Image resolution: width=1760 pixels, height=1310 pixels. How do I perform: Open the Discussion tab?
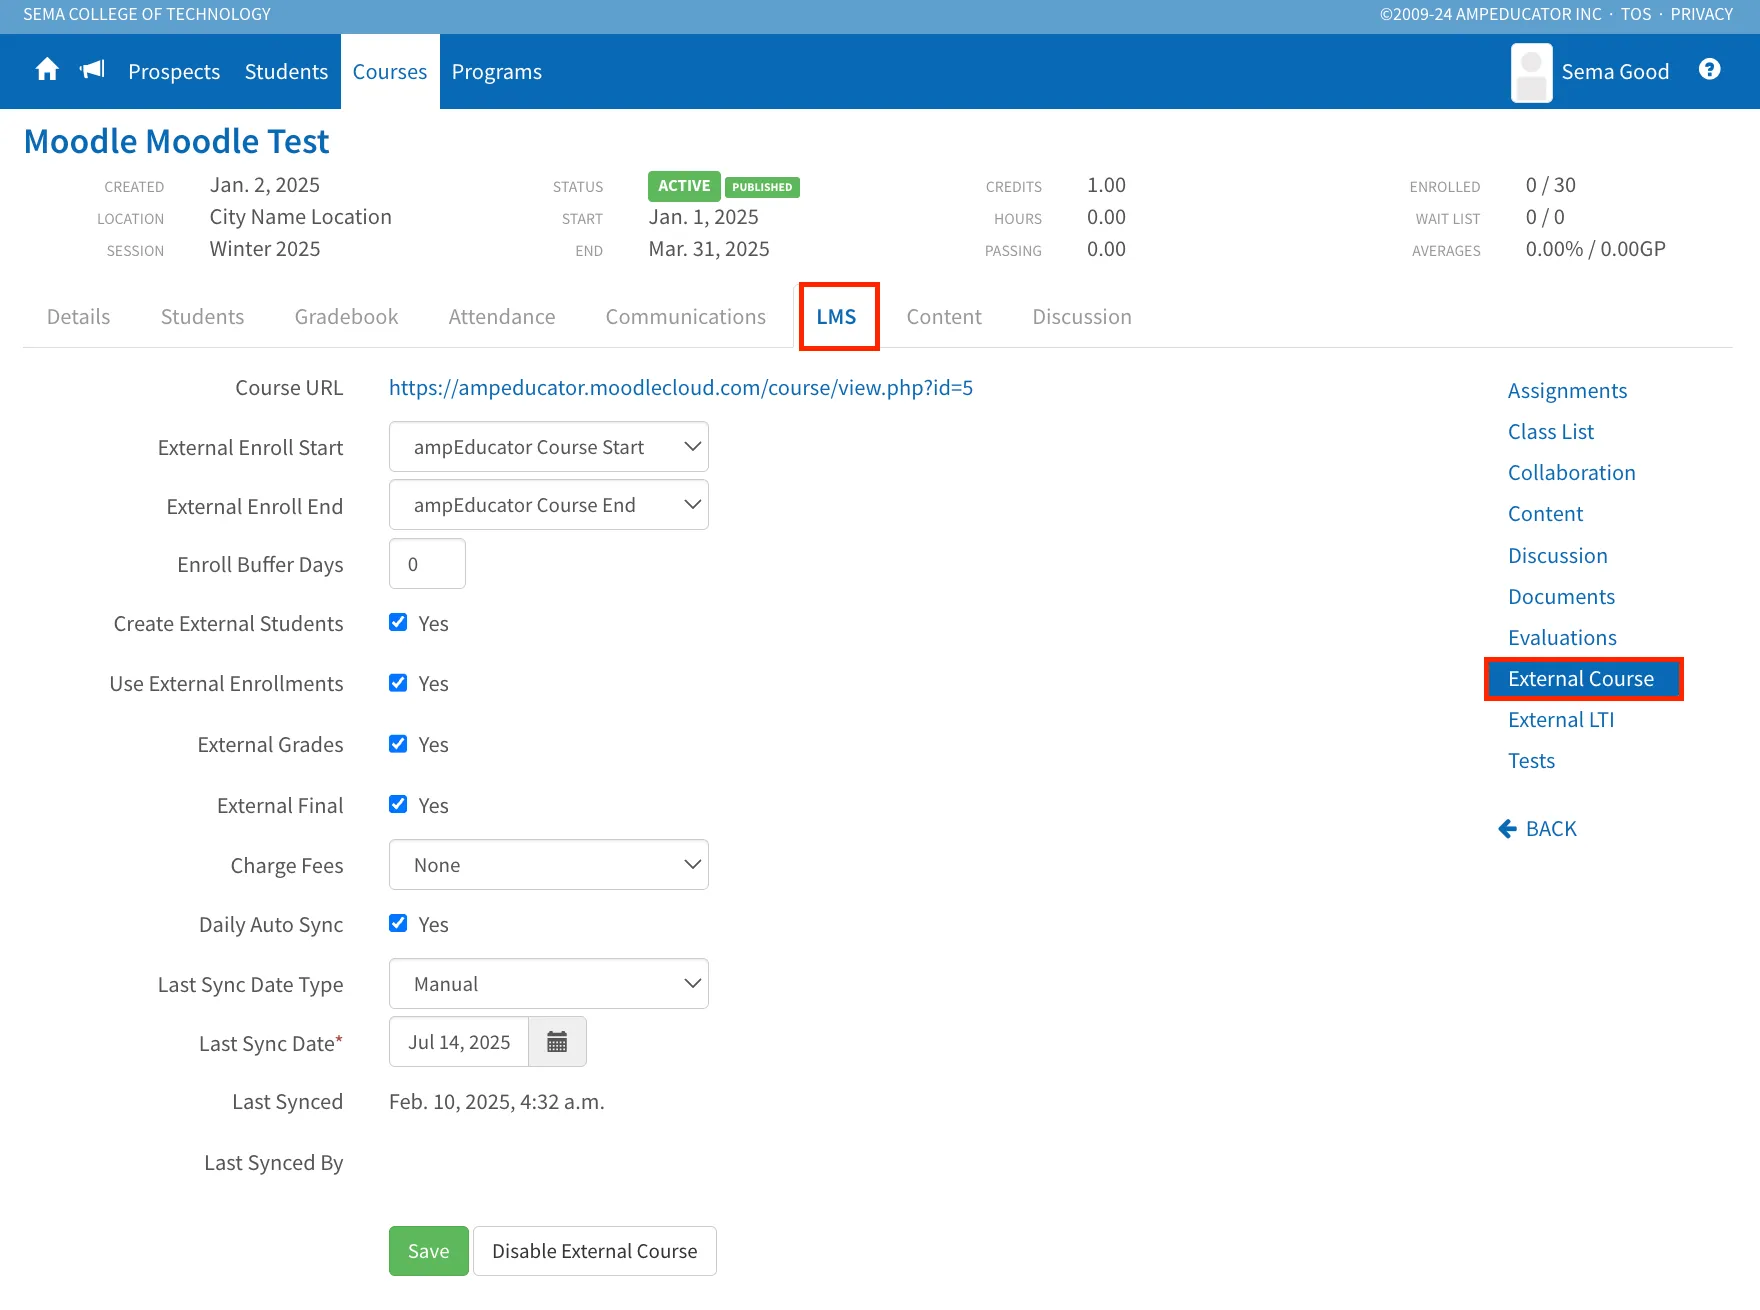point(1082,317)
